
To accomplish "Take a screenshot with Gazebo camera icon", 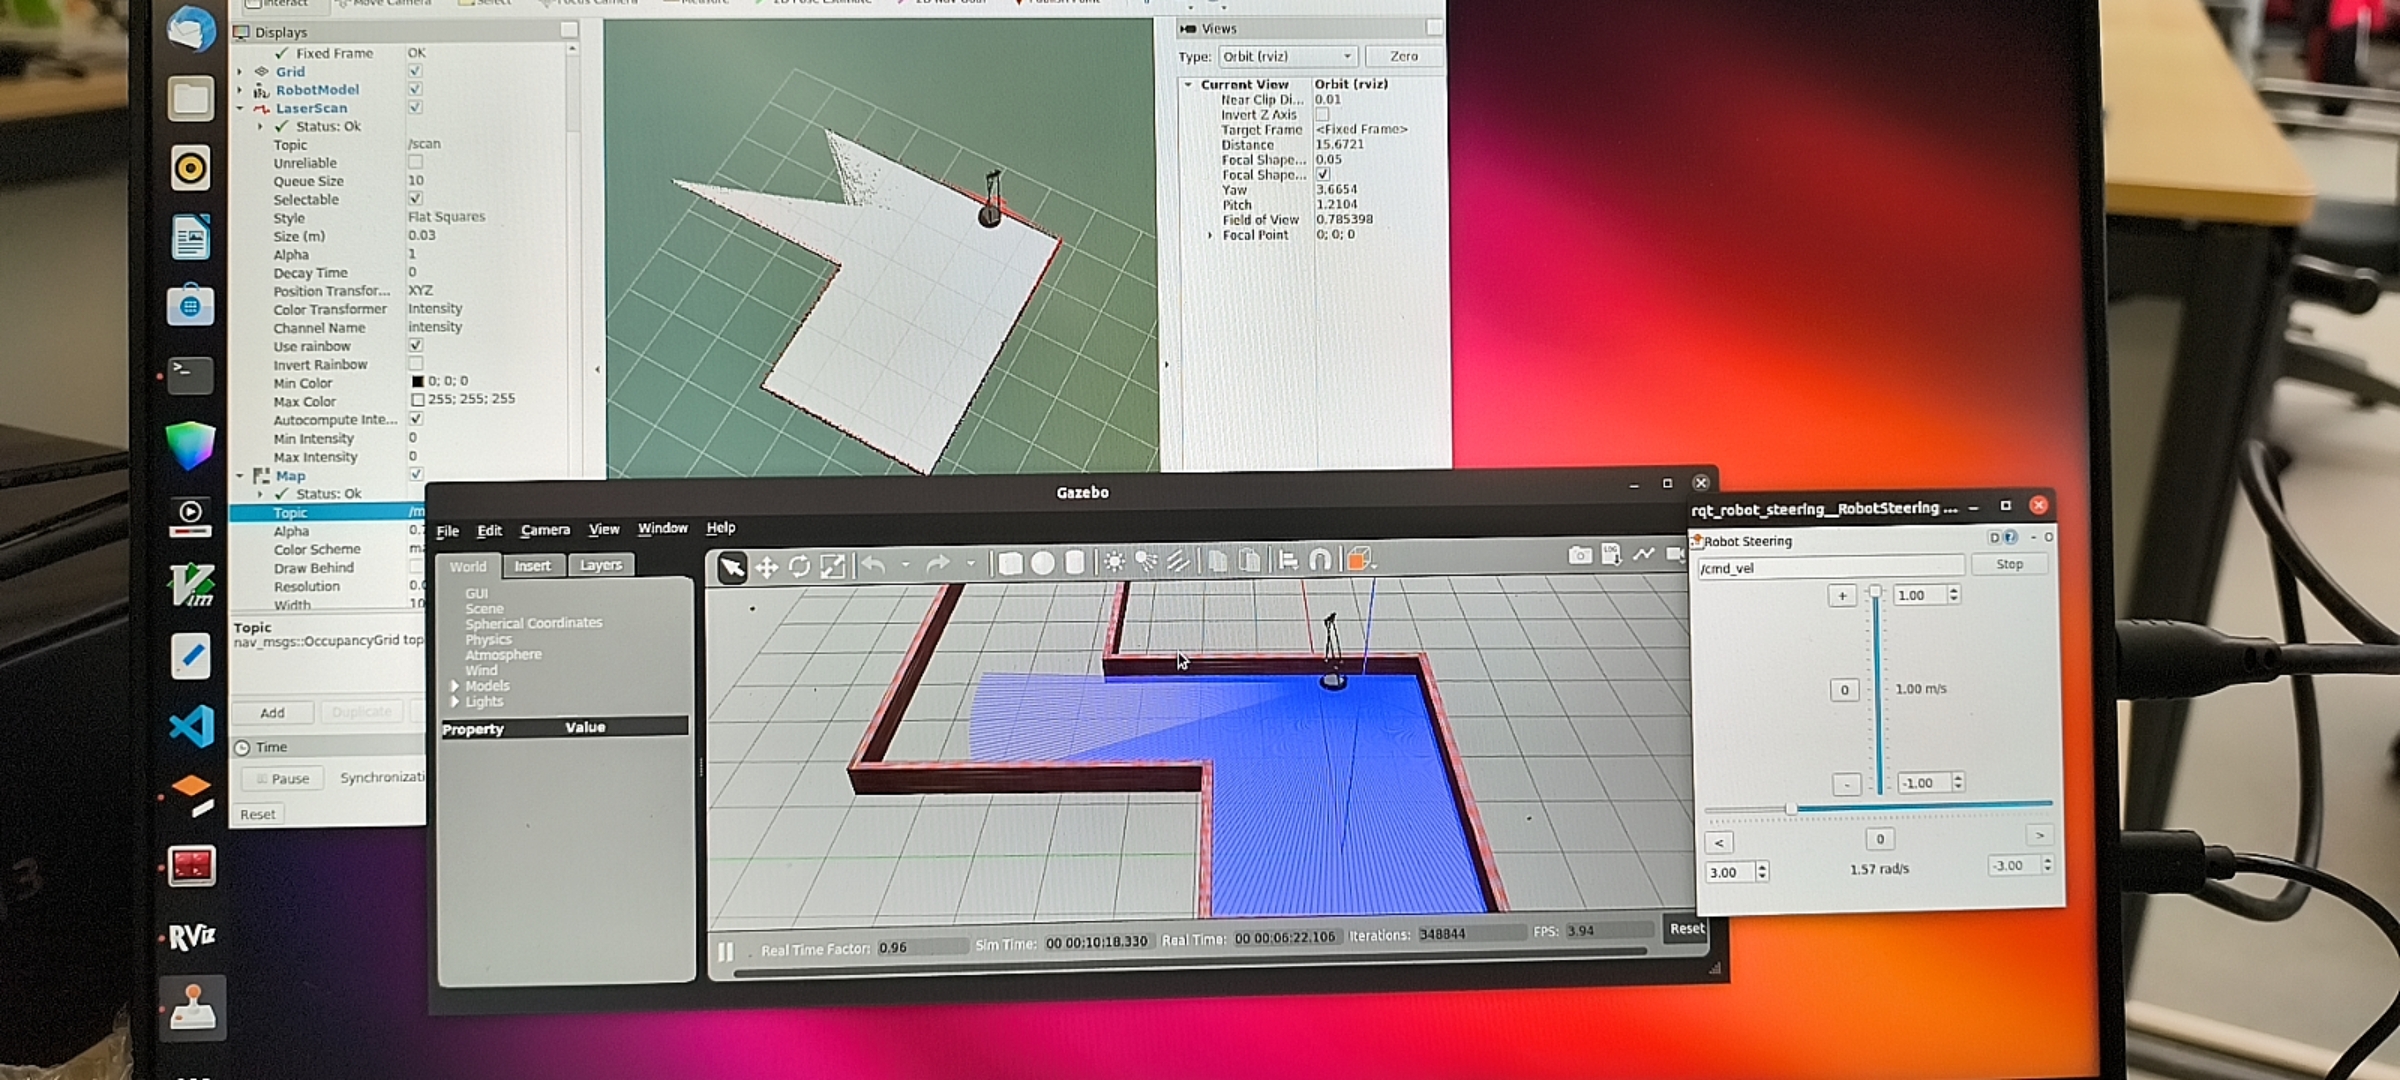I will [x=1580, y=555].
